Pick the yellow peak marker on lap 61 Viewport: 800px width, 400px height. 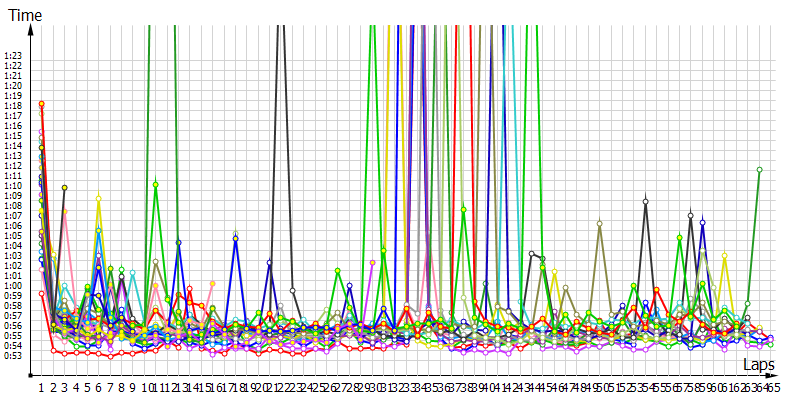725,255
